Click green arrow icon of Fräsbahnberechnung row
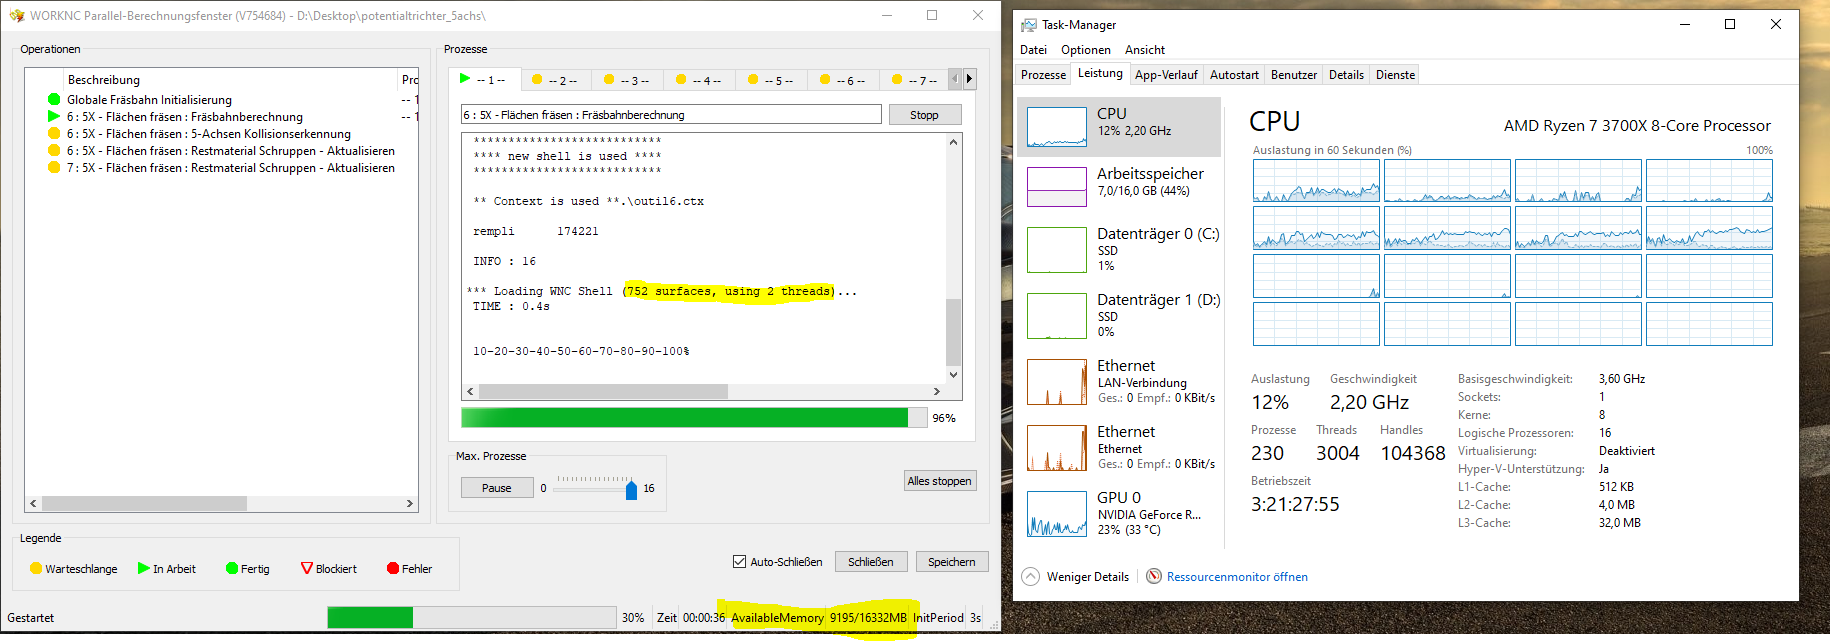1830x641 pixels. [x=54, y=116]
